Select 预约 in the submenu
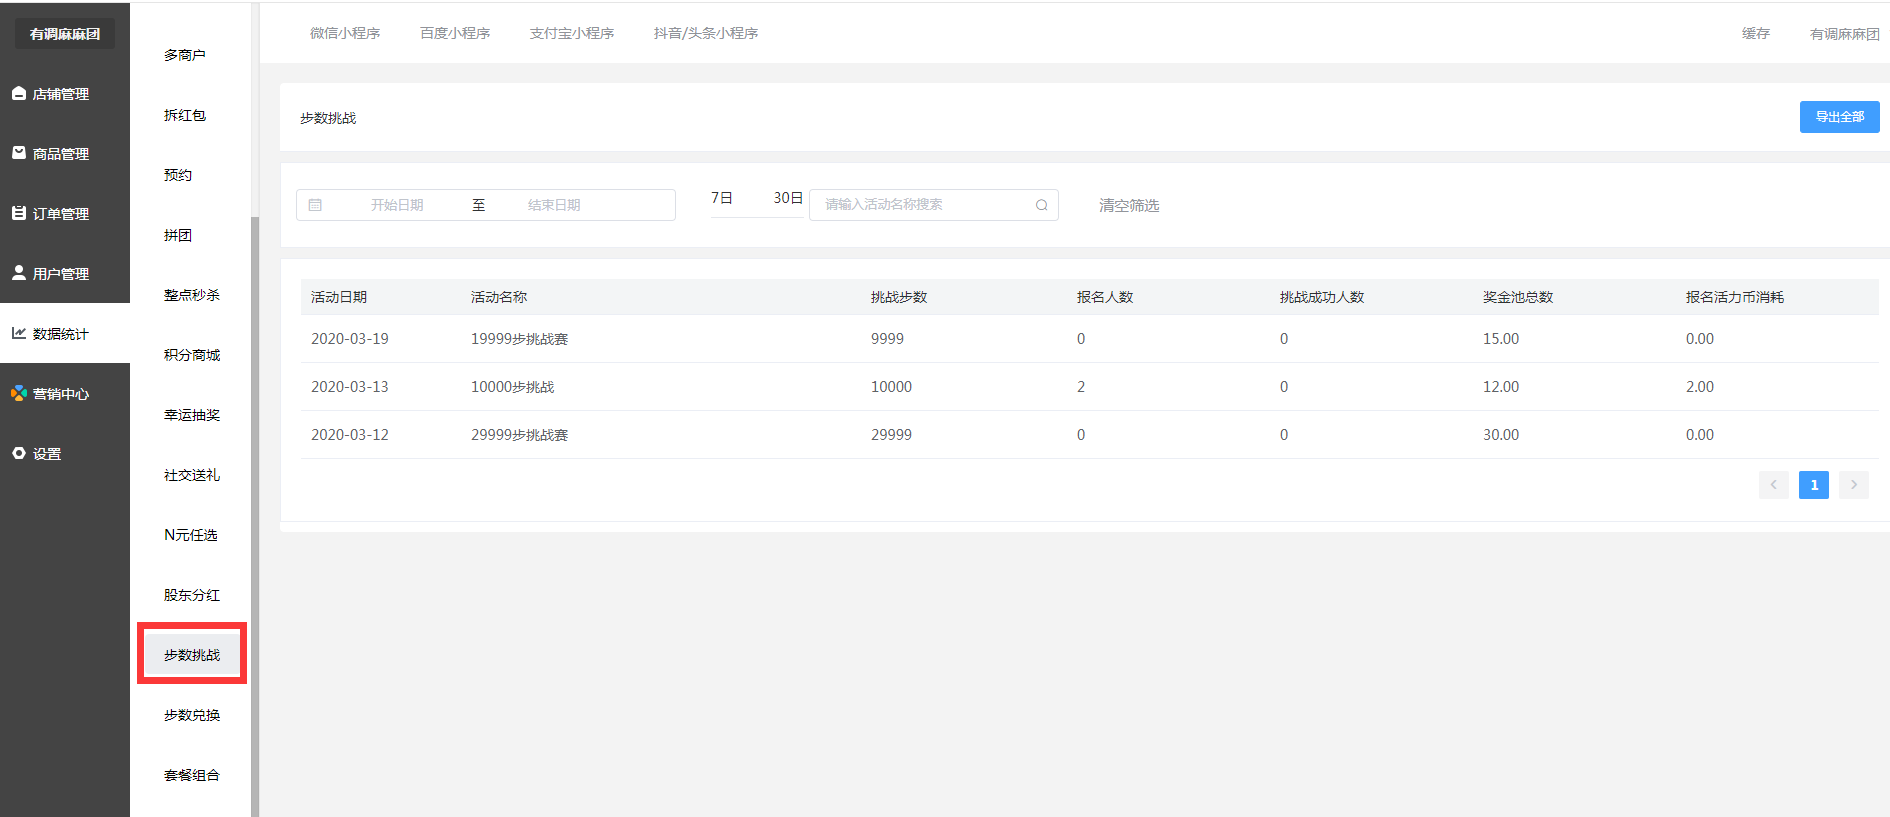1890x817 pixels. click(x=178, y=175)
